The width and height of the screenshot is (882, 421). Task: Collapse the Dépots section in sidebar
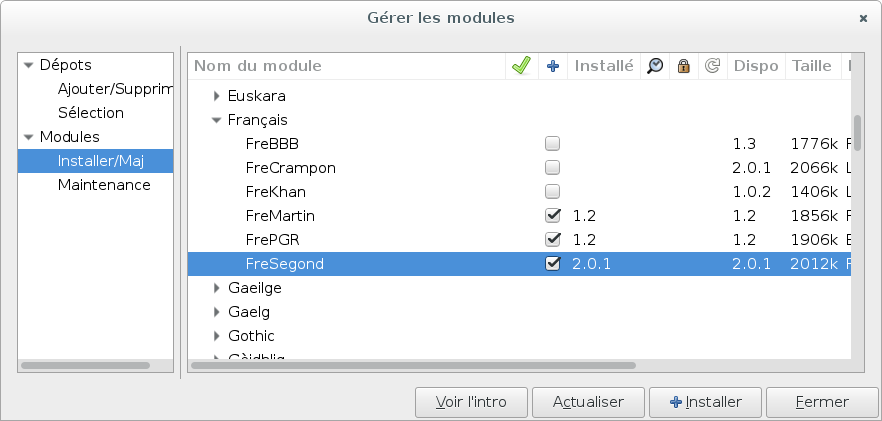click(29, 65)
